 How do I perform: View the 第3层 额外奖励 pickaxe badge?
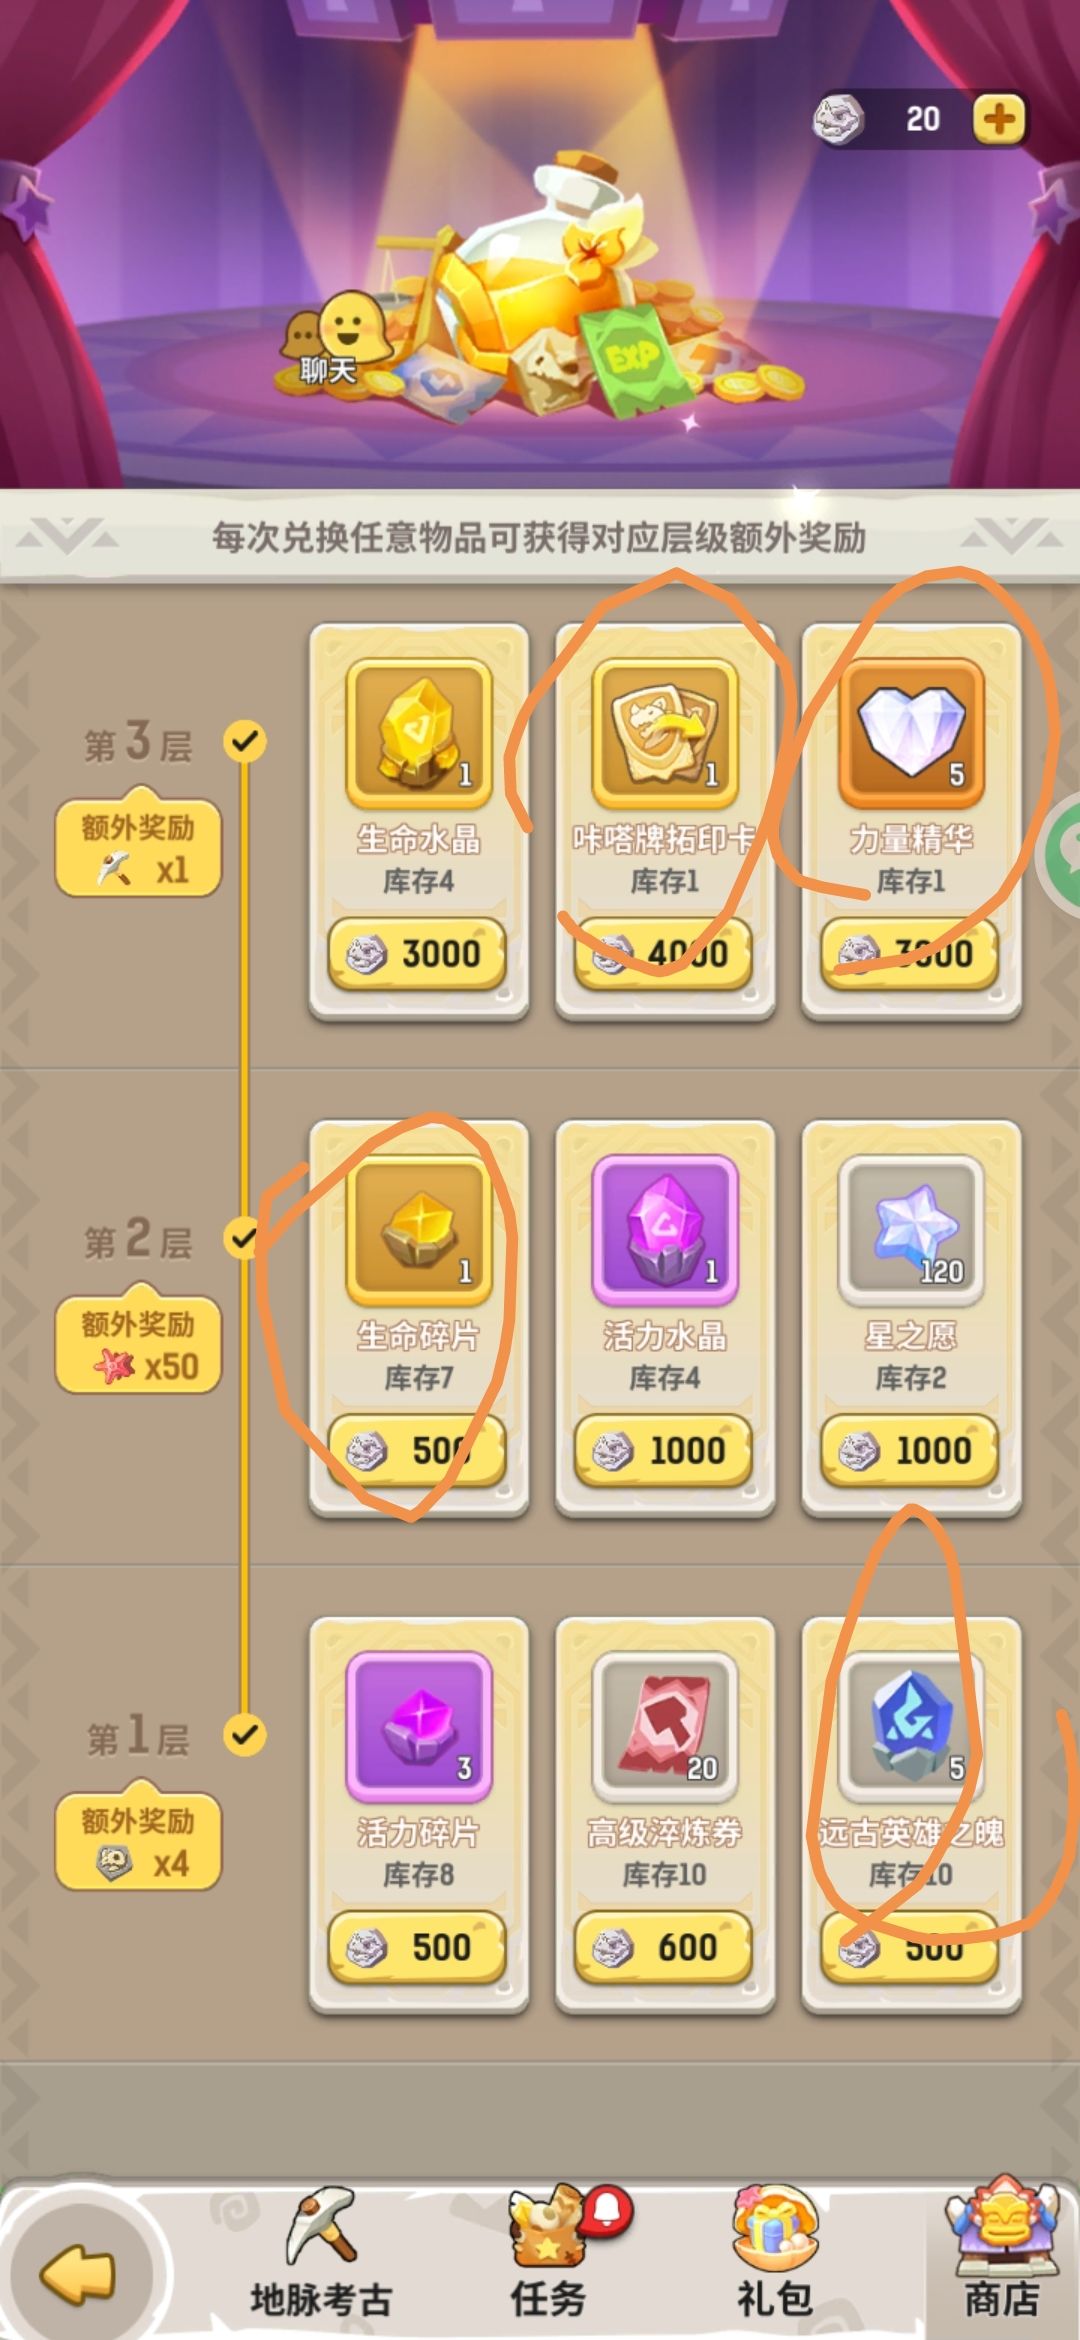coord(138,849)
